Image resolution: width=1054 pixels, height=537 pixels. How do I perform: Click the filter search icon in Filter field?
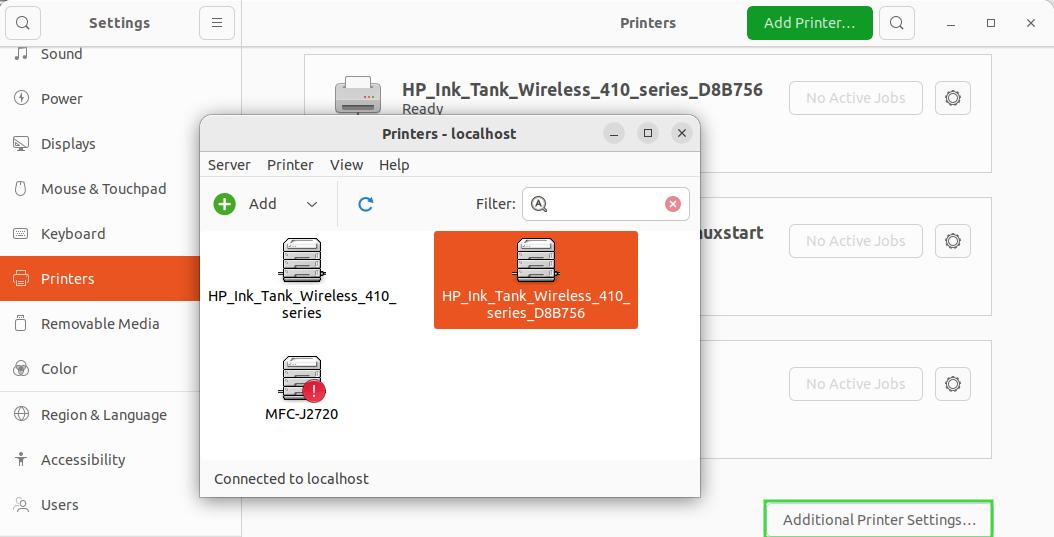[539, 204]
